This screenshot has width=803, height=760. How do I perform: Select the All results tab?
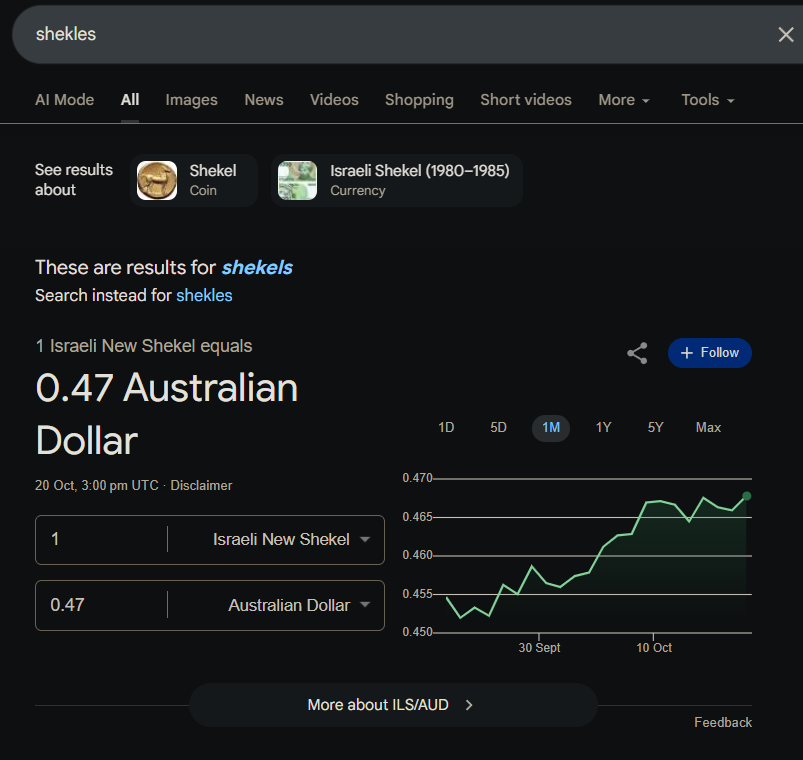130,99
